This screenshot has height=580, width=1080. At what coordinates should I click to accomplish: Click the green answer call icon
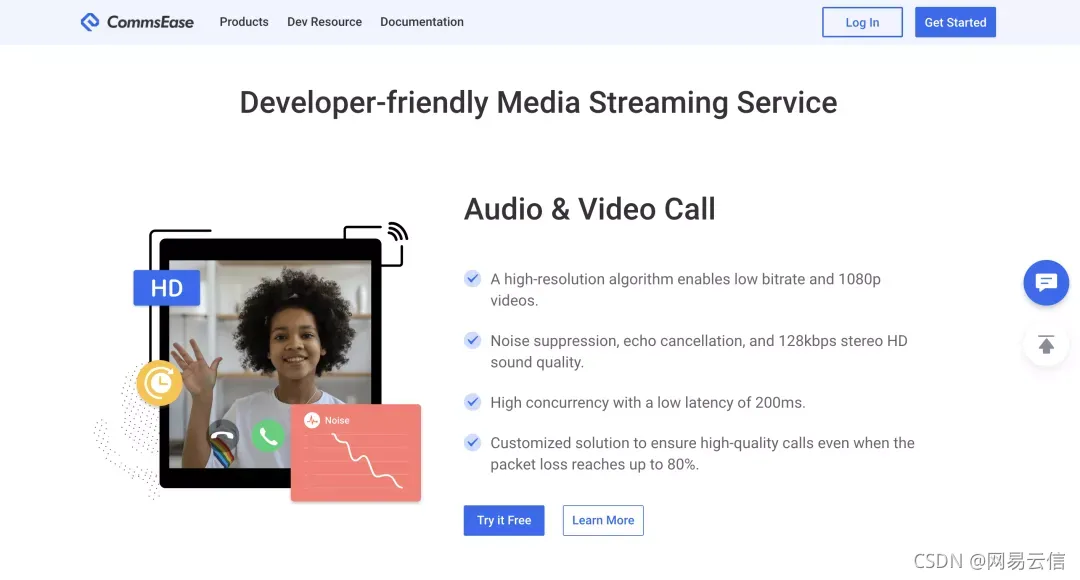[268, 435]
